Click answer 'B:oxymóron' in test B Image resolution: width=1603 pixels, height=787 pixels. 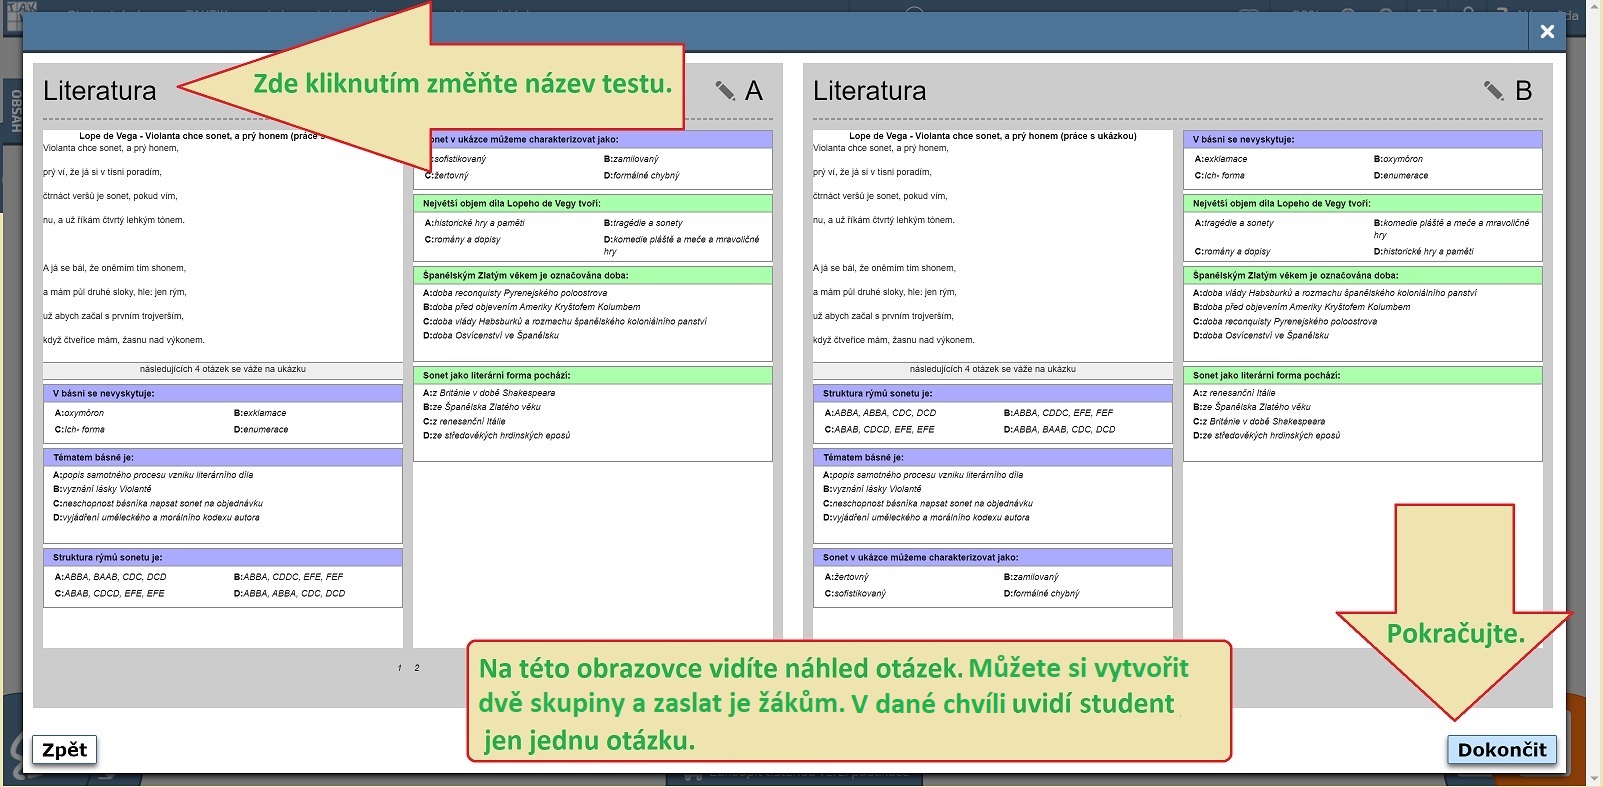click(x=1398, y=159)
